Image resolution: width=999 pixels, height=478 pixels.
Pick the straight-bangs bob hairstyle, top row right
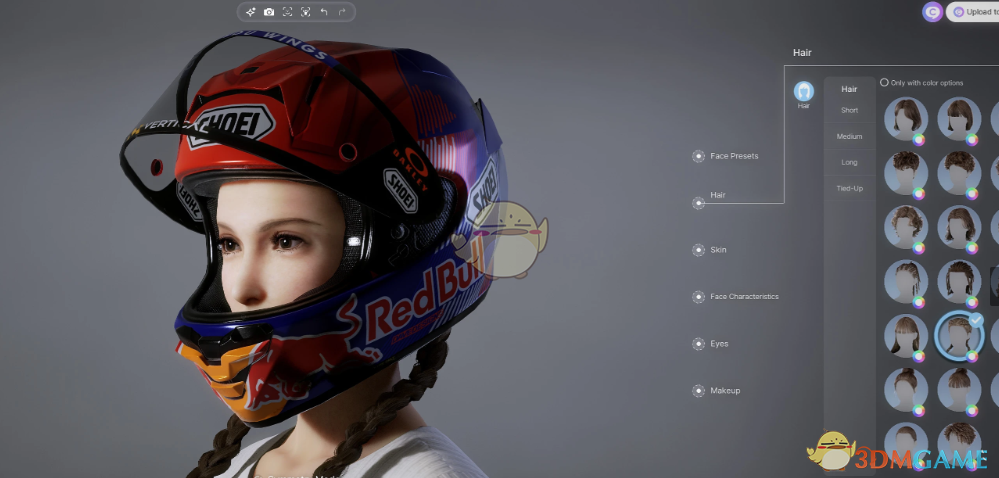(x=959, y=119)
